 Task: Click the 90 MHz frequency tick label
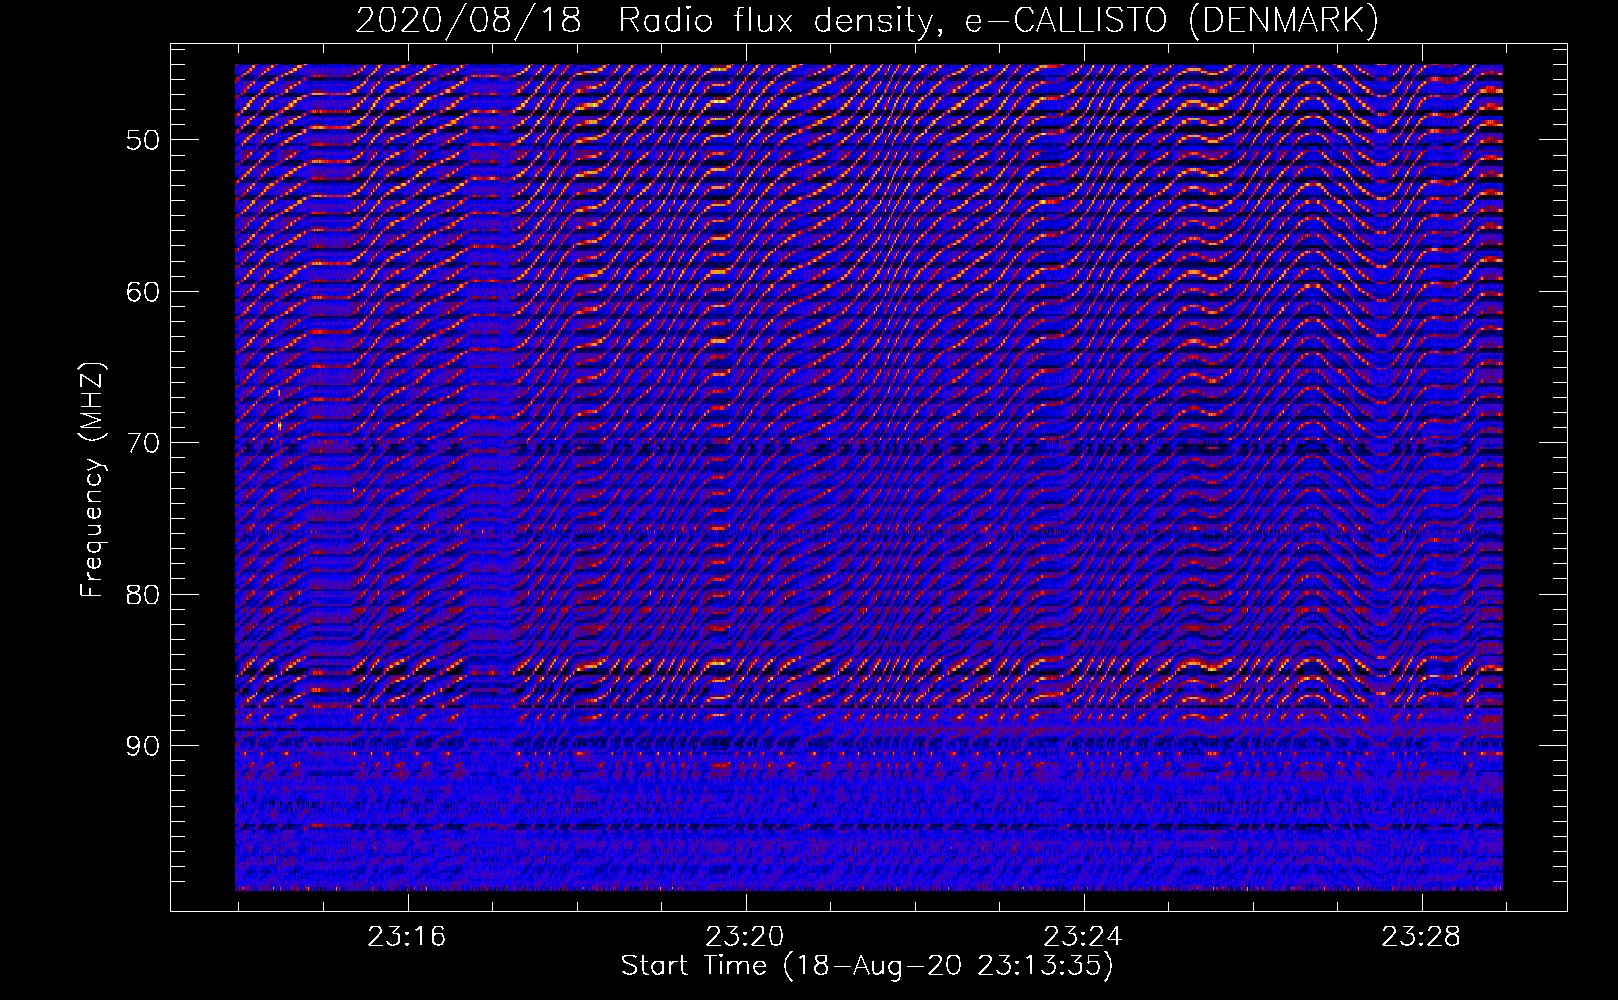tap(143, 746)
